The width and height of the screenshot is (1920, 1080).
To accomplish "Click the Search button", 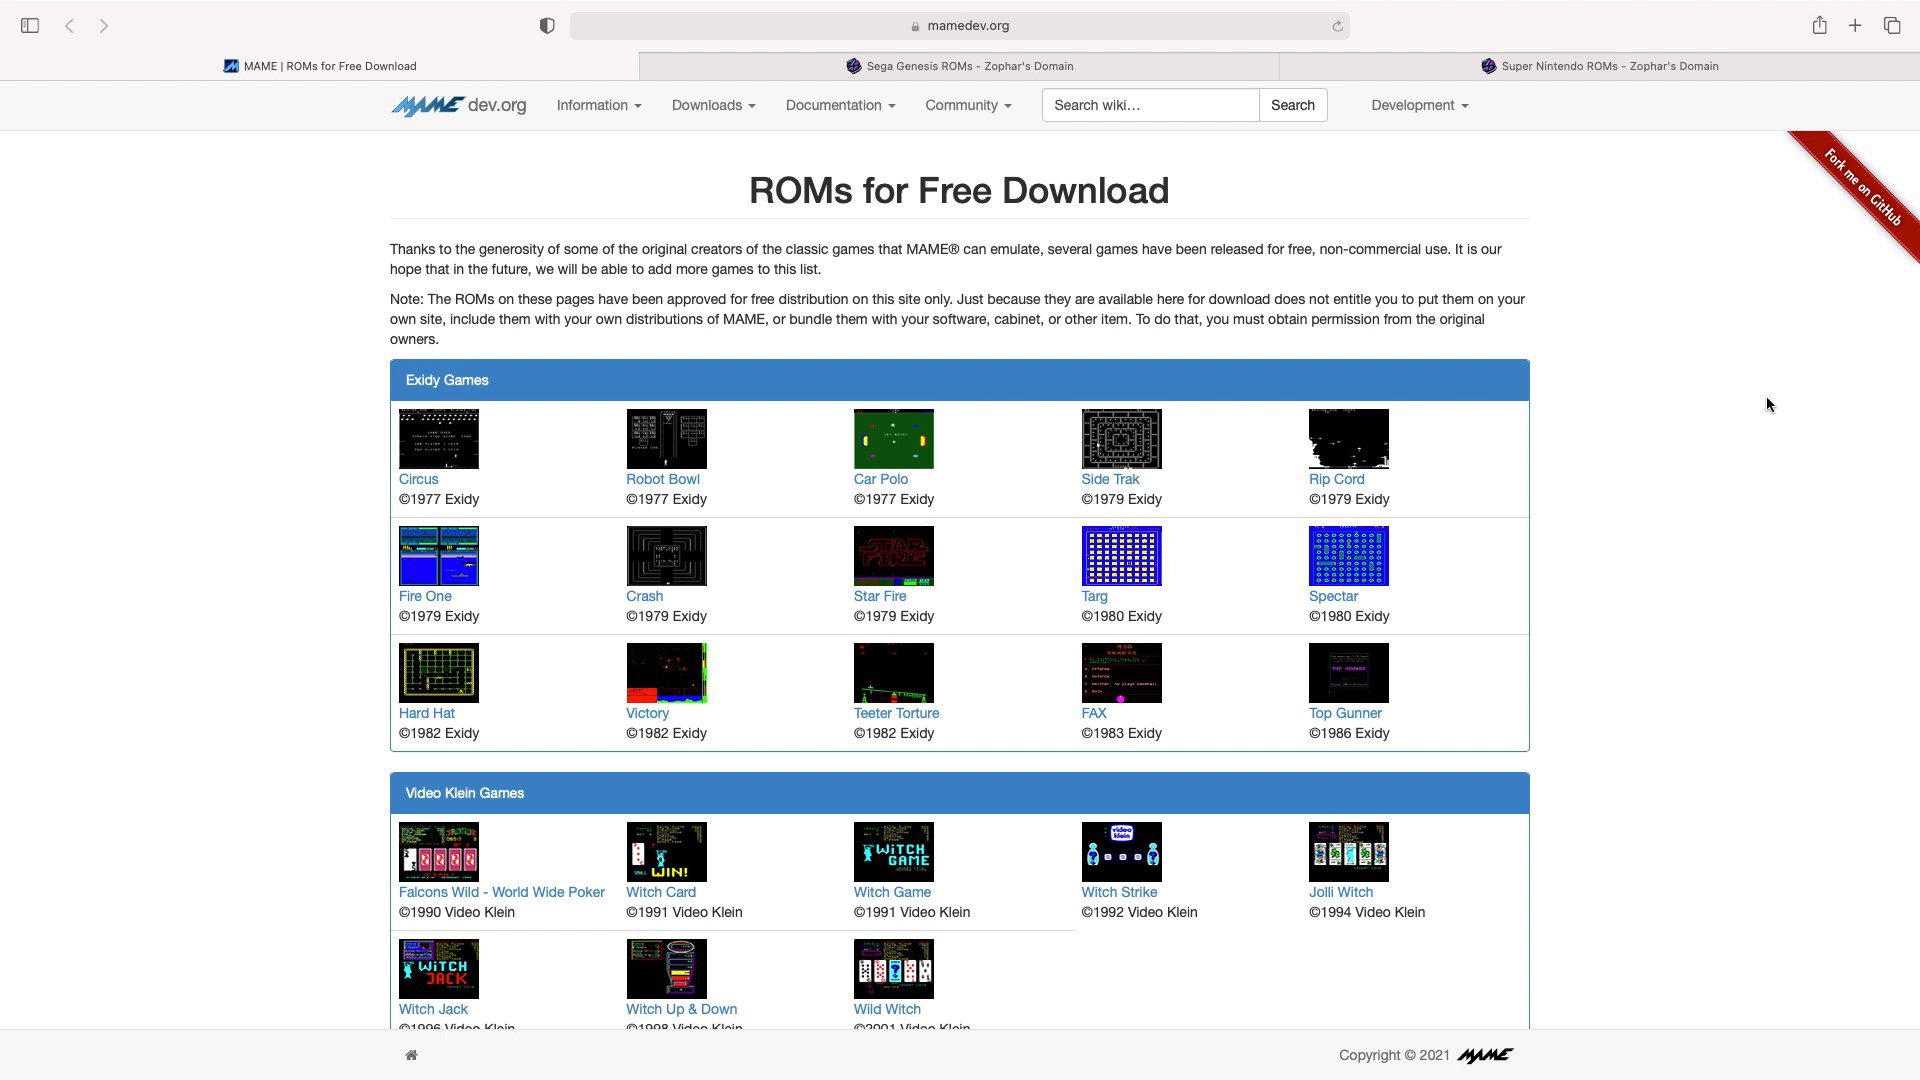I will click(x=1292, y=105).
